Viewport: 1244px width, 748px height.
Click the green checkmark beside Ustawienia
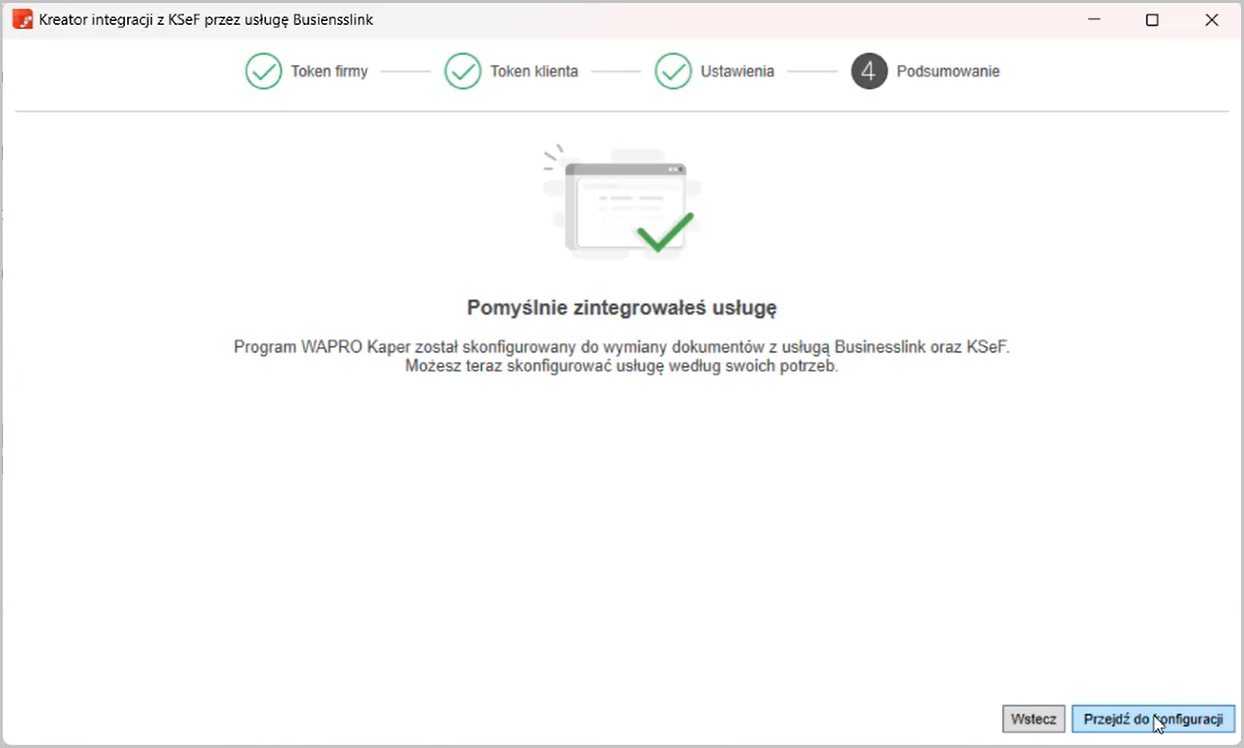pyautogui.click(x=673, y=72)
